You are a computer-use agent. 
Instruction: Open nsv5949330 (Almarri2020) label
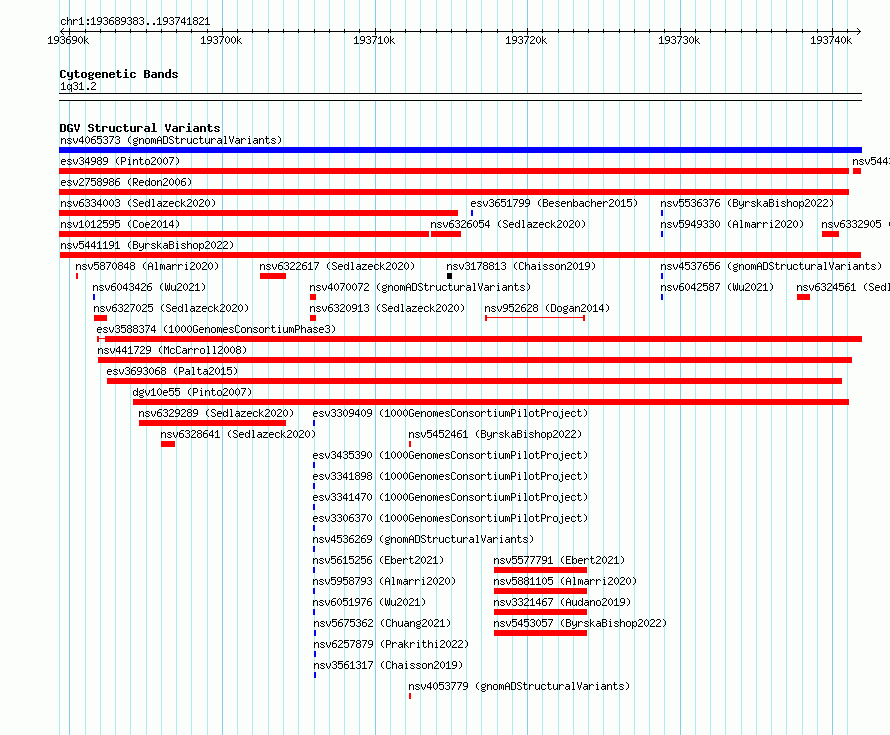pyautogui.click(x=732, y=224)
